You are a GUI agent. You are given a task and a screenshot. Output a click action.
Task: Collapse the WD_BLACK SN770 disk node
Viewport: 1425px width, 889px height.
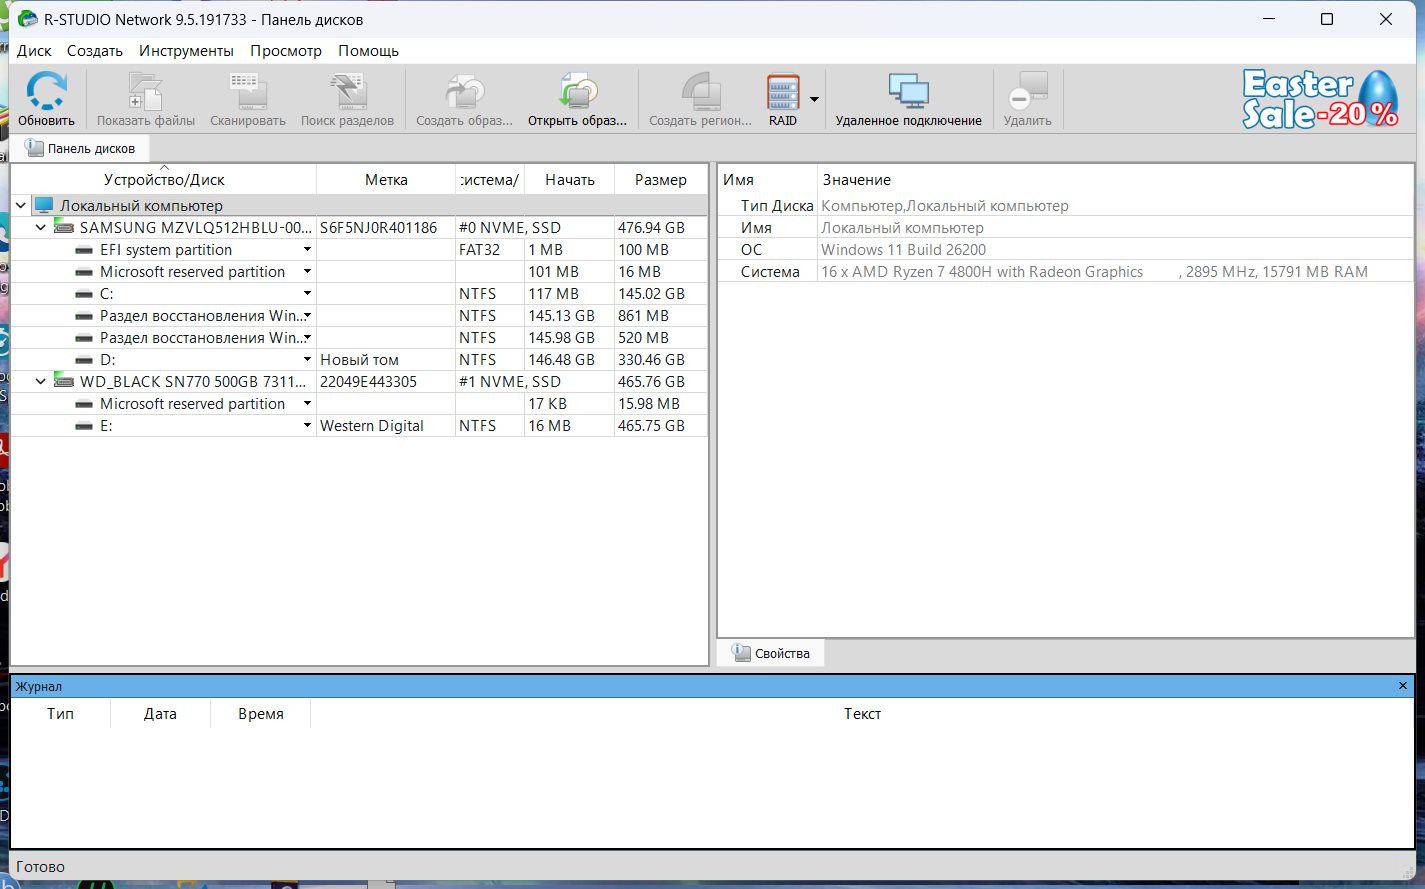pyautogui.click(x=41, y=382)
